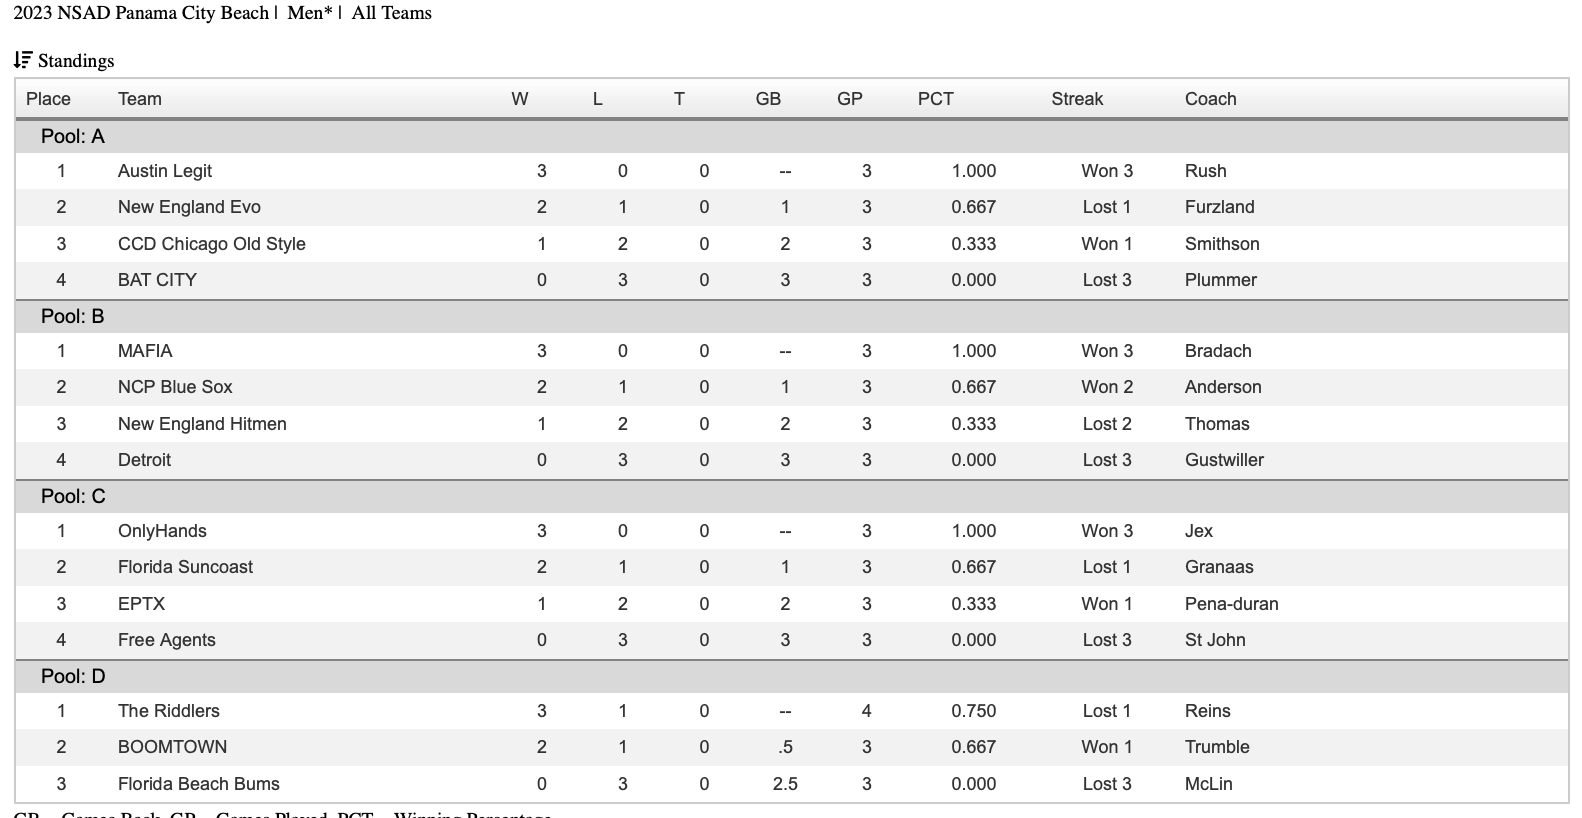The height and width of the screenshot is (818, 1582).
Task: Click the L column header
Action: coord(597,99)
